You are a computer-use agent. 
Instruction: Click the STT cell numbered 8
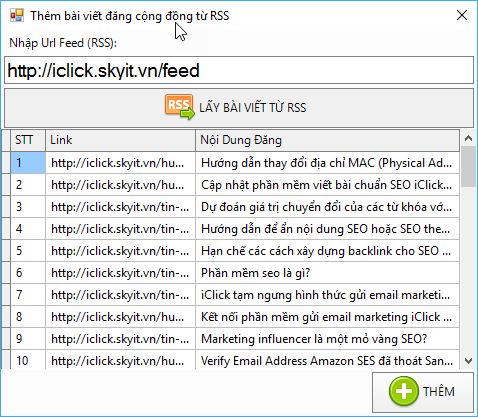point(28,317)
